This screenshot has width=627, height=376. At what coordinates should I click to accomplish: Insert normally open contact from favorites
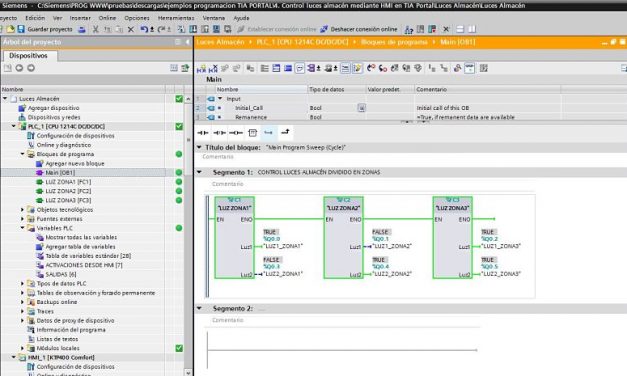[x=203, y=132]
